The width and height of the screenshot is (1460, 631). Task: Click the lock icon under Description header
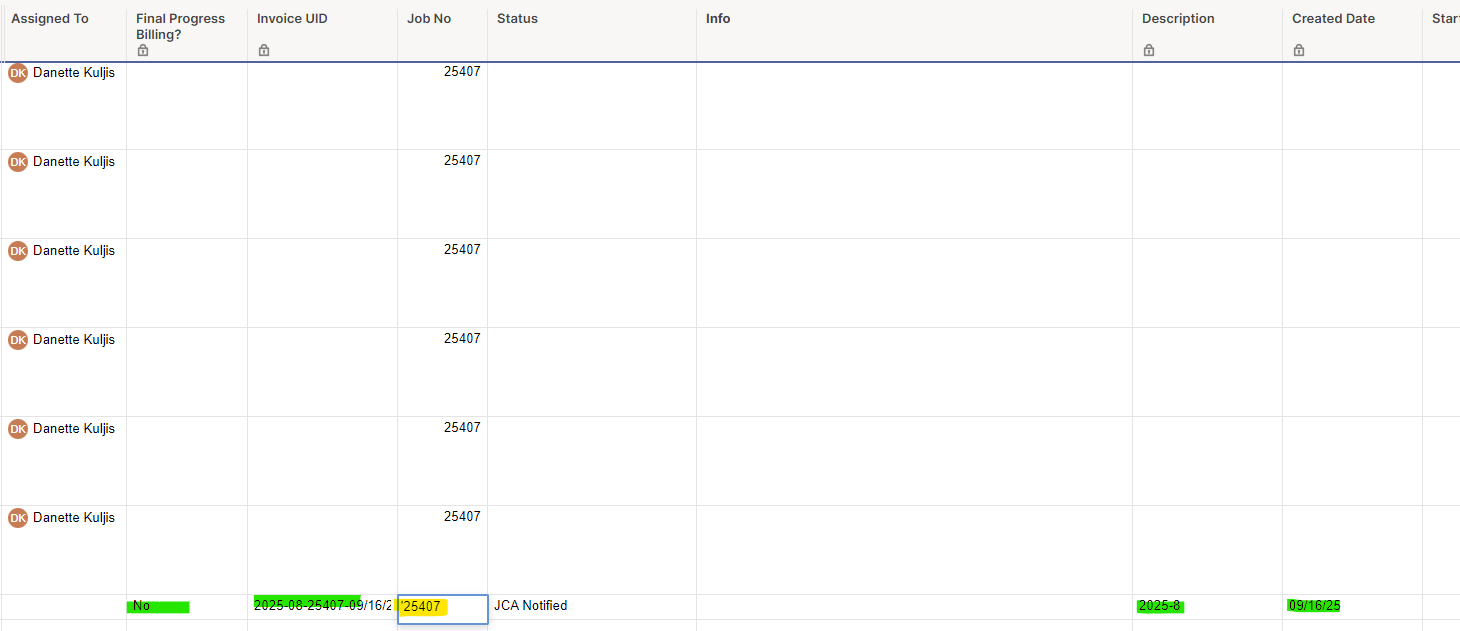click(x=1149, y=50)
